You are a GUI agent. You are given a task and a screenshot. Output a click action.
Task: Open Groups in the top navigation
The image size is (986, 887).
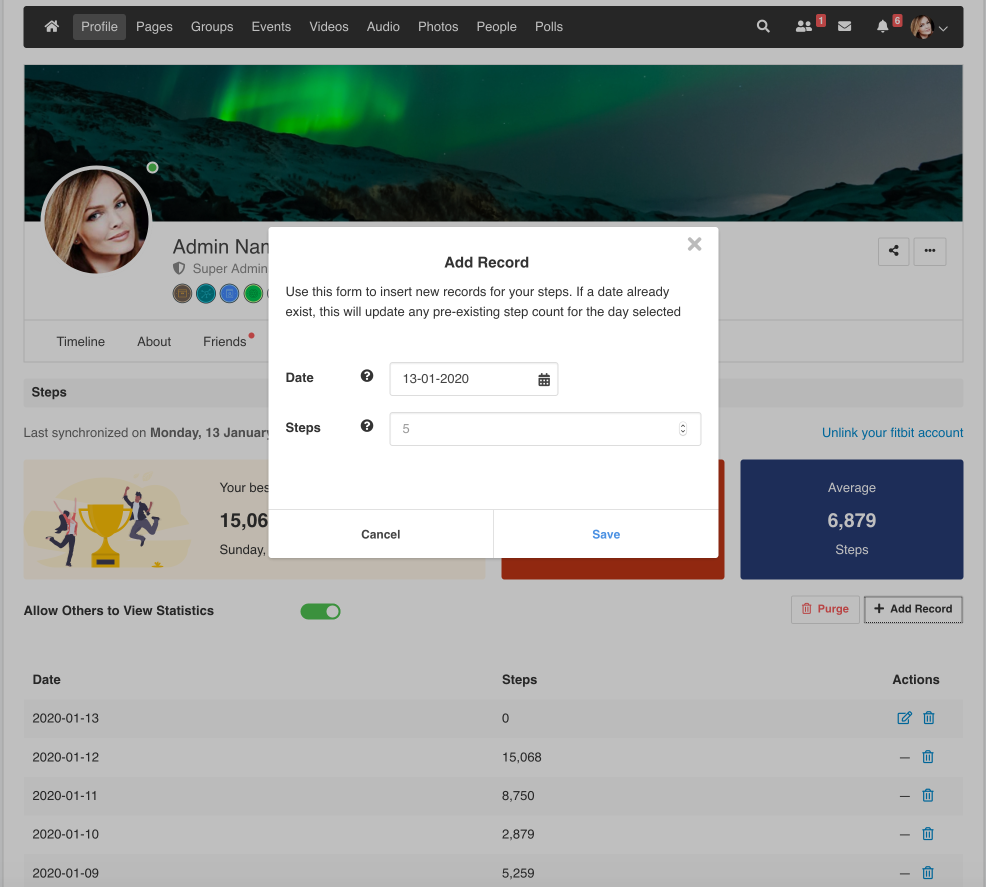[212, 27]
